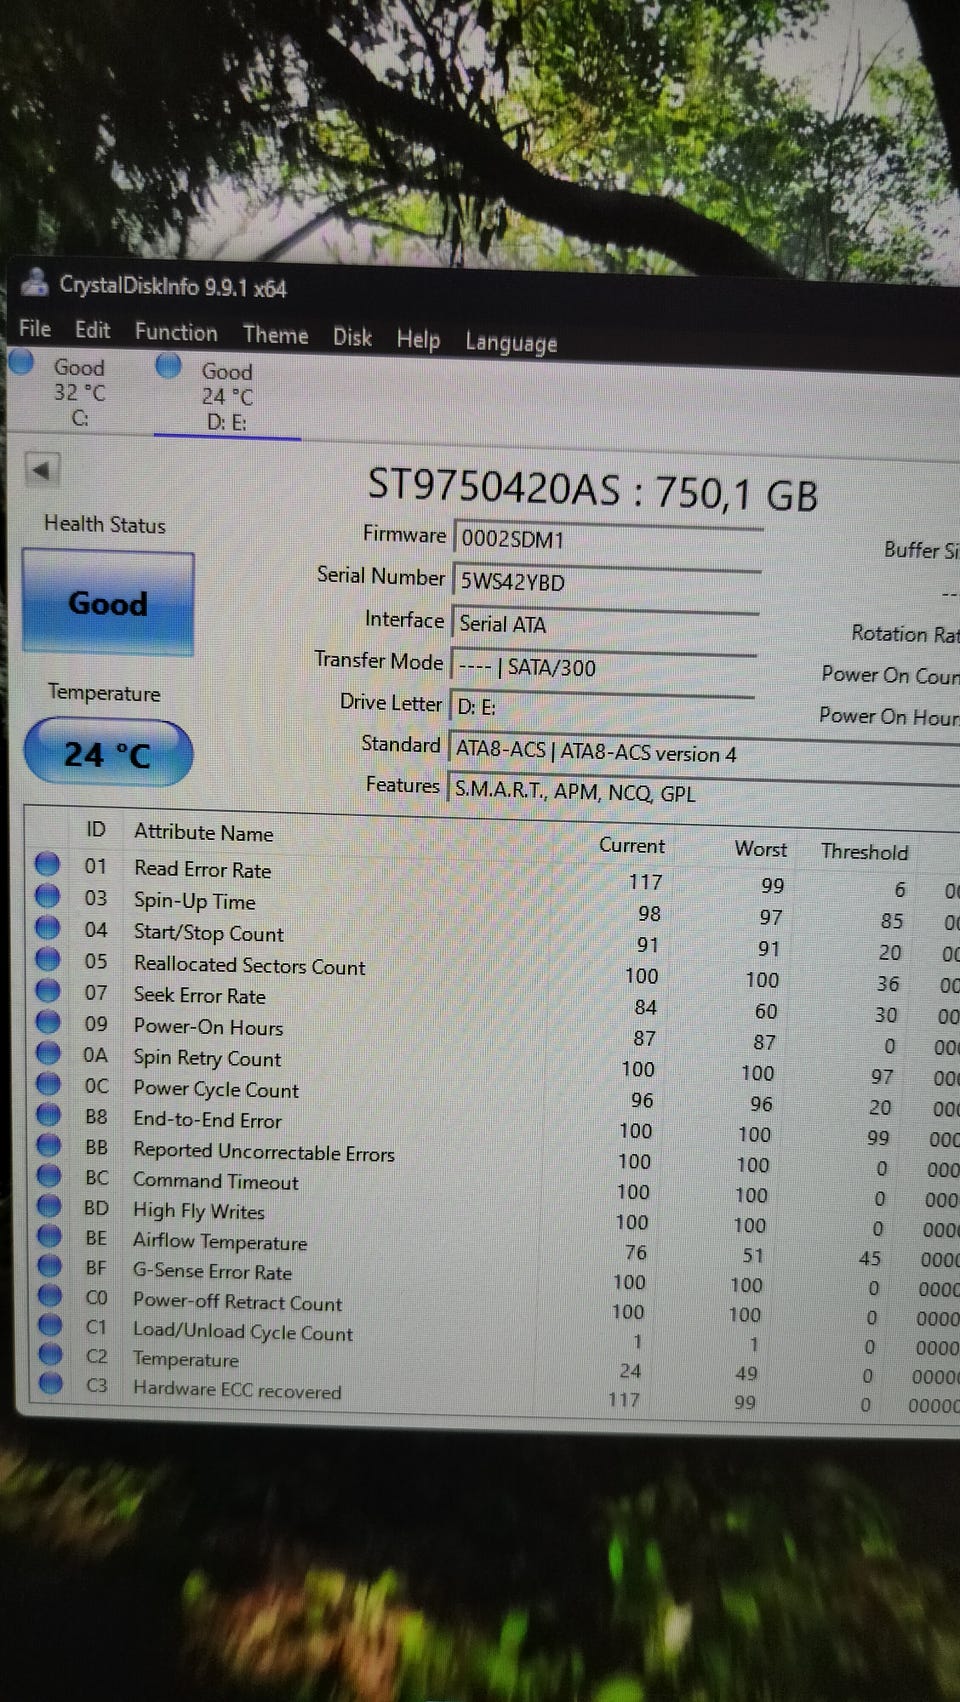The width and height of the screenshot is (960, 1702).
Task: Click the status dot for Seek Error Rate
Action: tap(47, 990)
